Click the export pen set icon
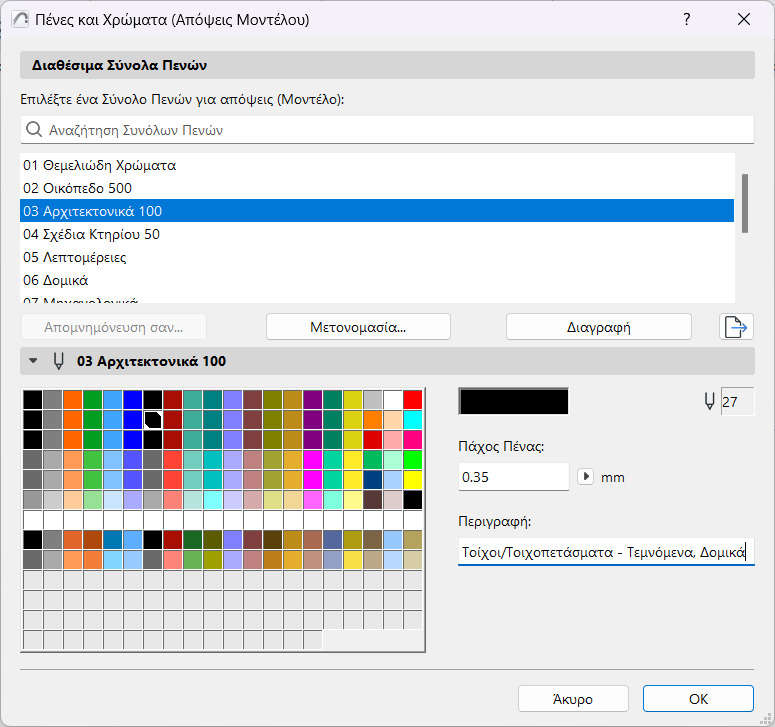 736,327
